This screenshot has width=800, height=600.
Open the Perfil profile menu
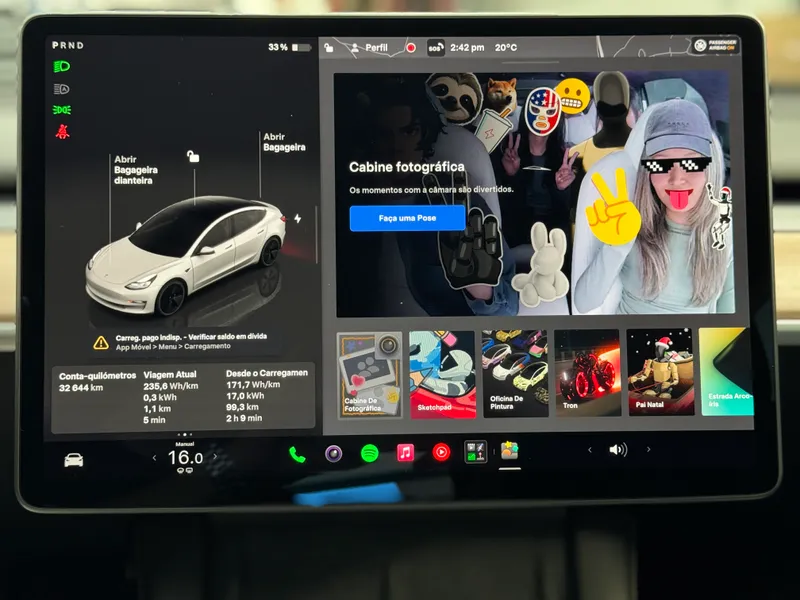coord(369,48)
